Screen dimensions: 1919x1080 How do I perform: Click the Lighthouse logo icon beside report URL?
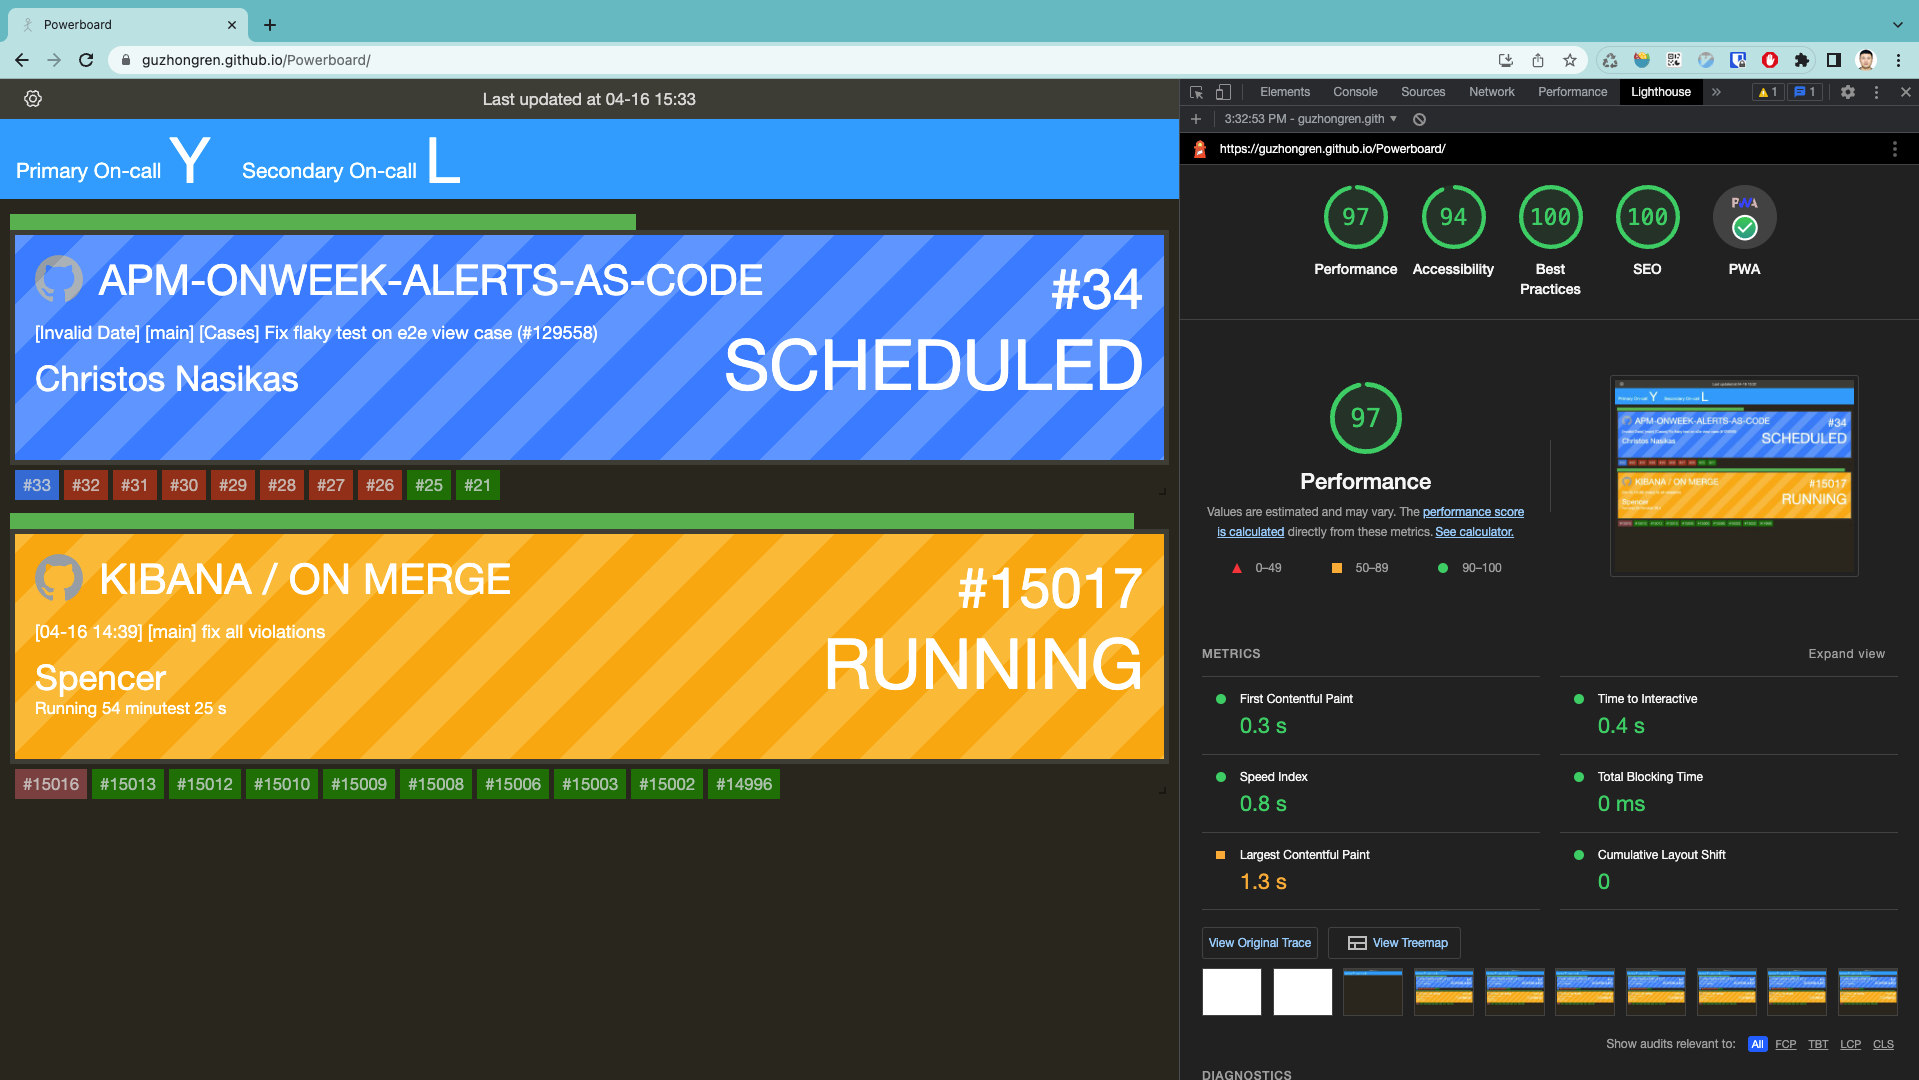tap(1199, 149)
